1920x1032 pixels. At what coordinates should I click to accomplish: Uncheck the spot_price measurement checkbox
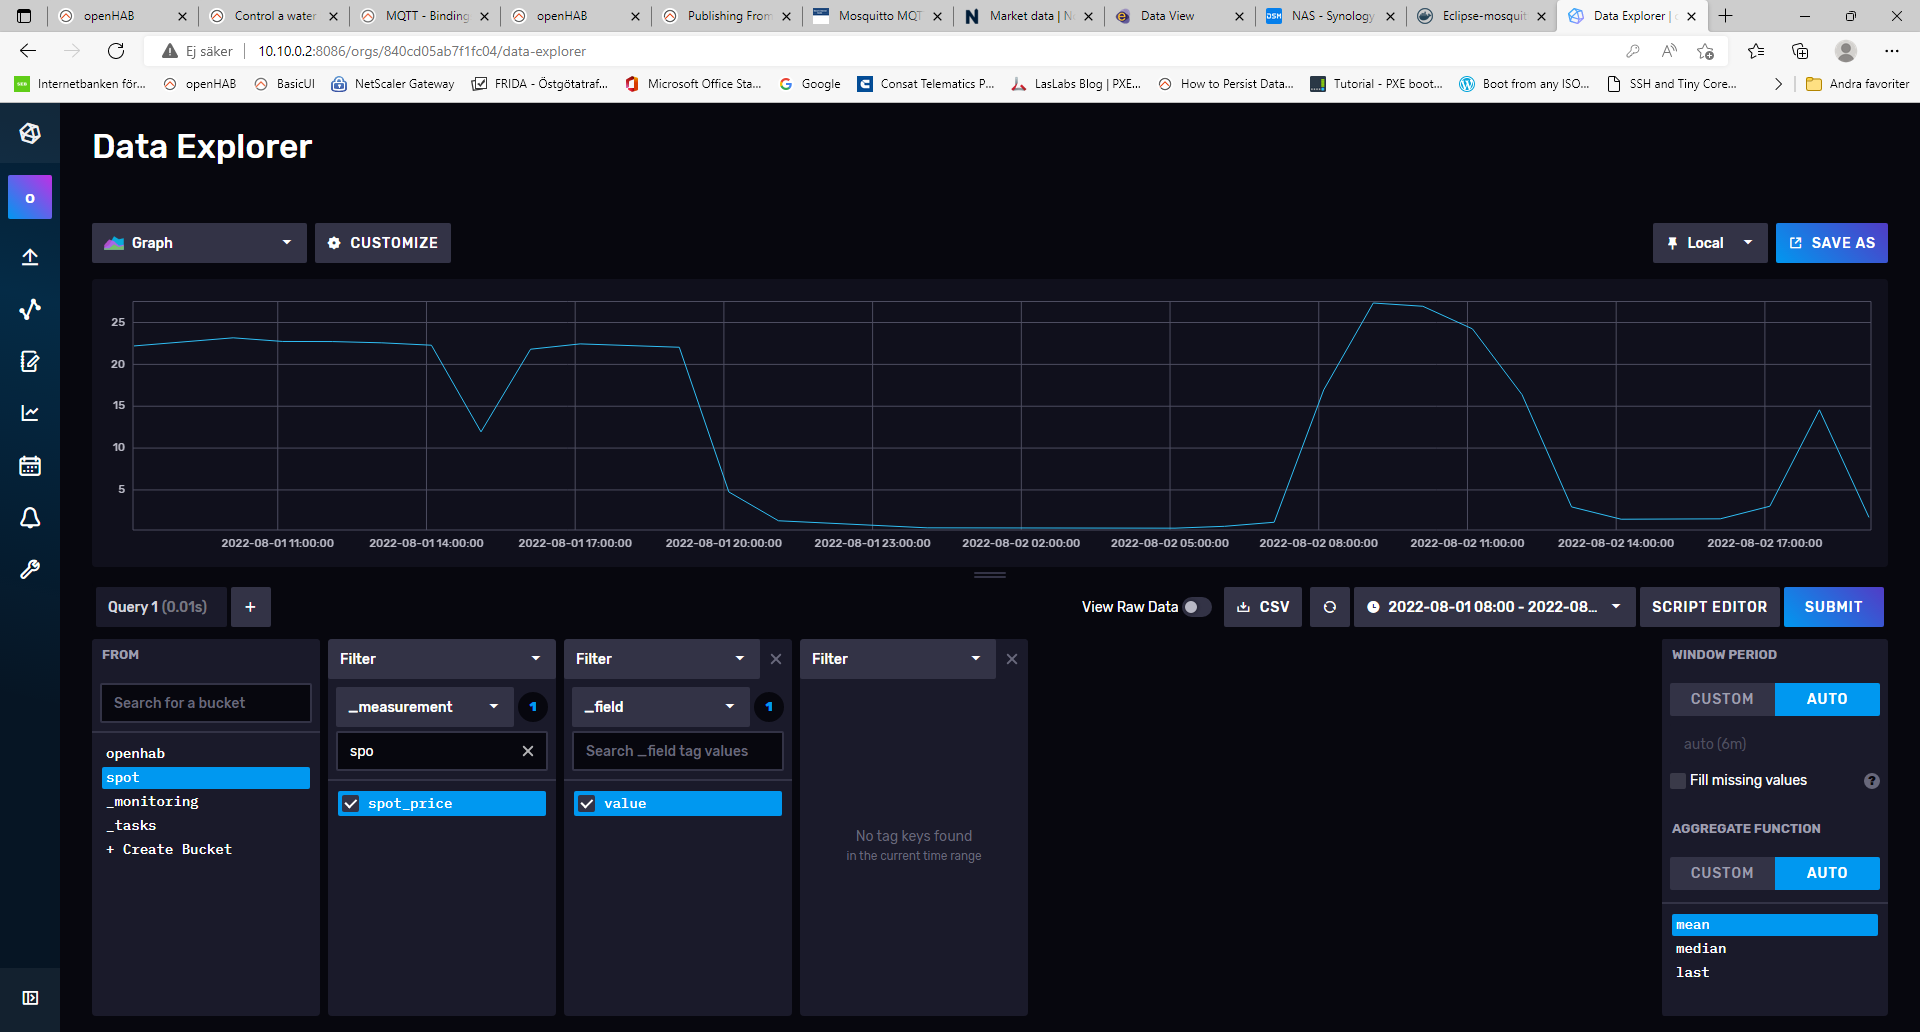(x=351, y=803)
